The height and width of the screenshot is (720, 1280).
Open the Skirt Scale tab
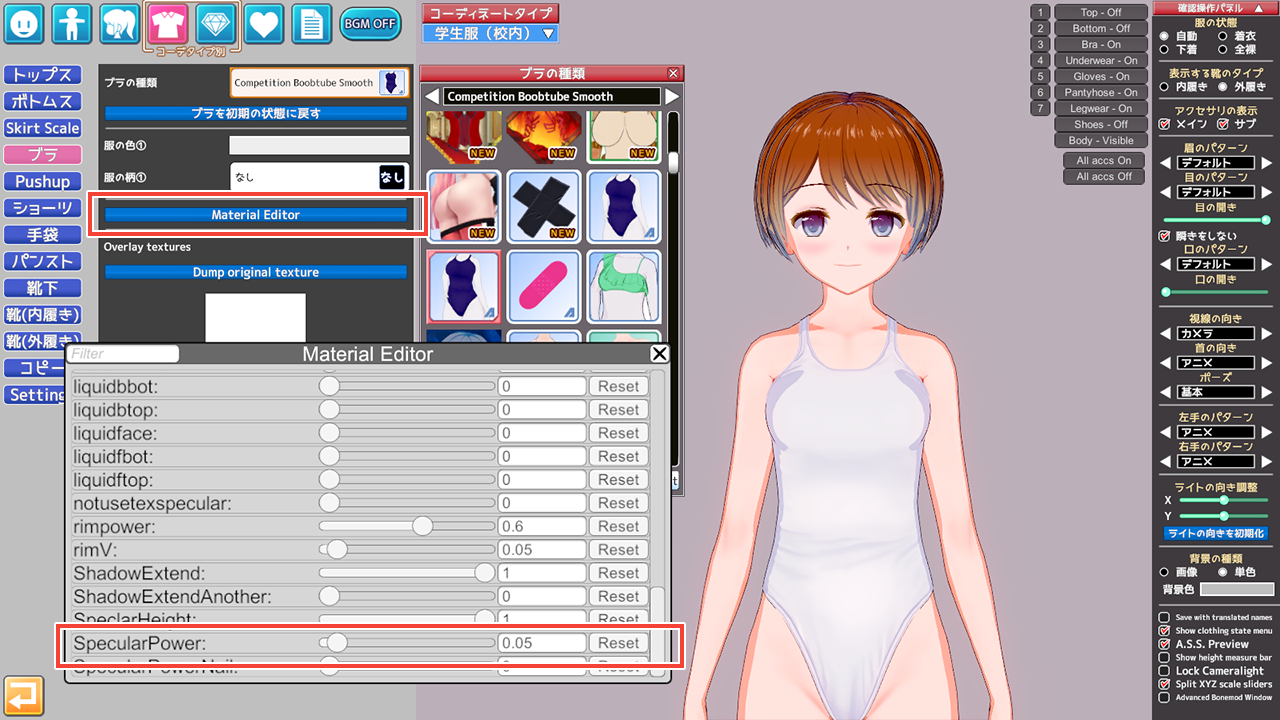(x=42, y=128)
